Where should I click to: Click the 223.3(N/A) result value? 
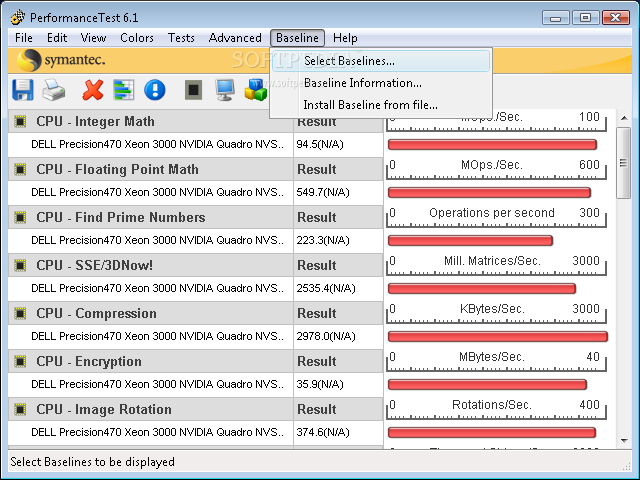click(x=323, y=240)
